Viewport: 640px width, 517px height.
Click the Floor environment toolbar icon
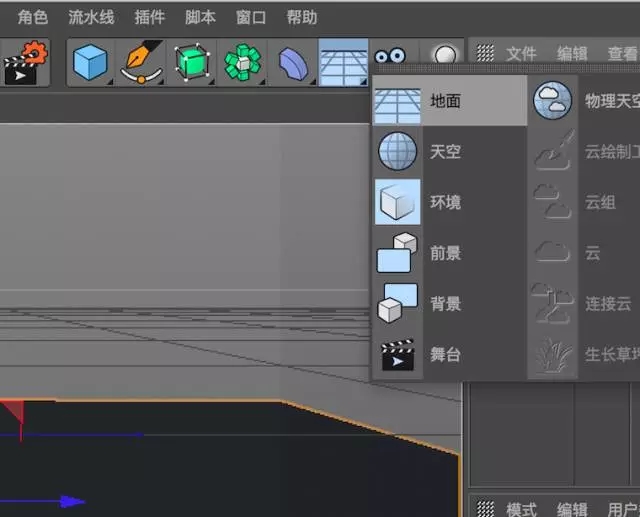343,62
